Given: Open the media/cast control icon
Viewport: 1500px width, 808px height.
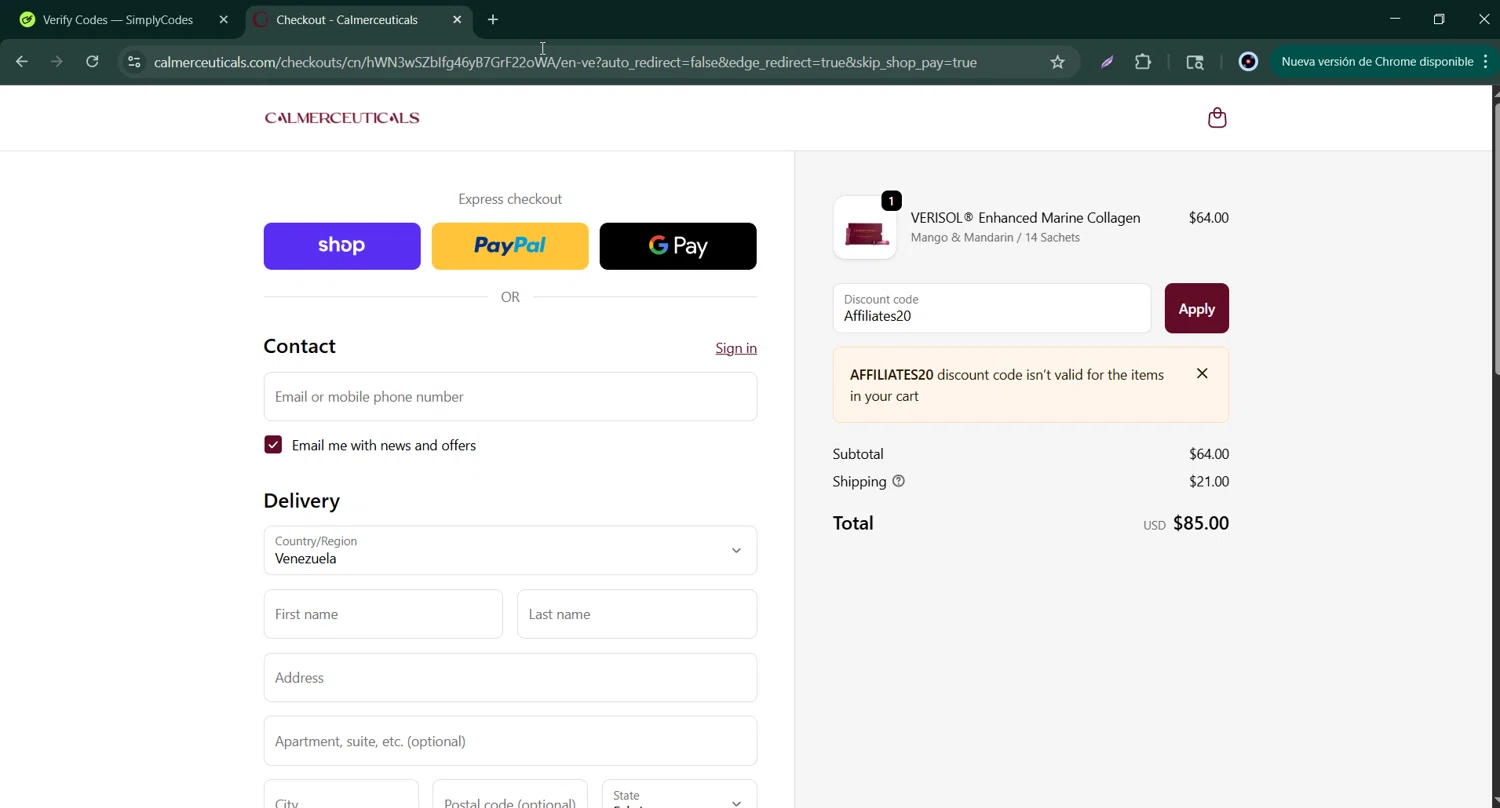Looking at the screenshot, I should (x=1195, y=62).
